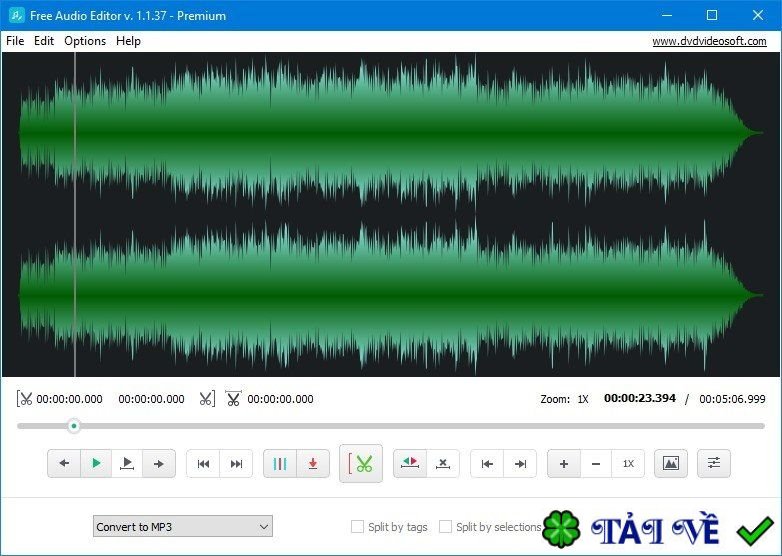Screen dimensions: 782x556
Task: Open the Options menu
Action: [85, 41]
